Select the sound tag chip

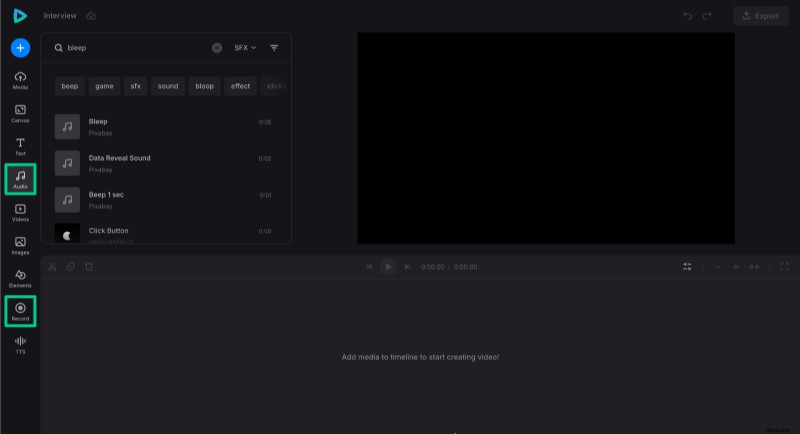[168, 86]
